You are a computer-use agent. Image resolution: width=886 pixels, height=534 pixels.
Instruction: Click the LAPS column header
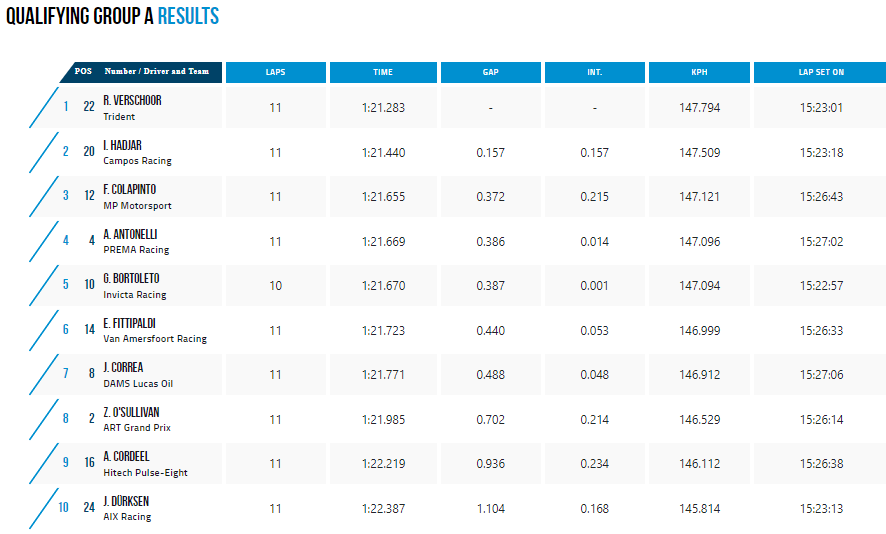pos(276,72)
